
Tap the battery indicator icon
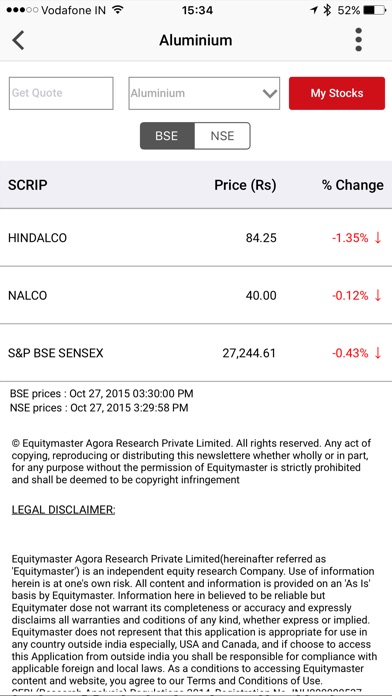pos(374,10)
